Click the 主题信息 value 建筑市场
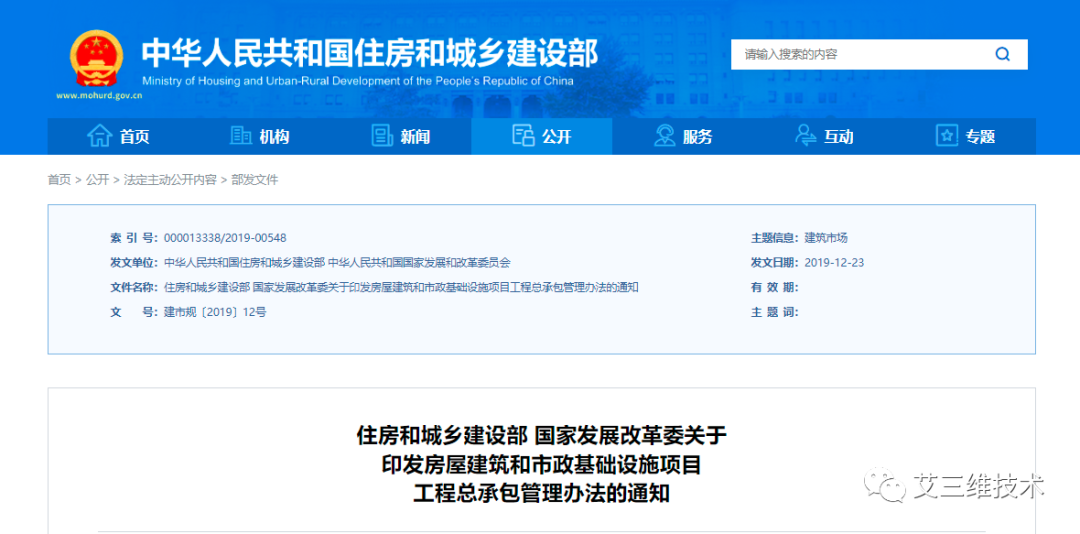This screenshot has width=1080, height=534. [826, 238]
